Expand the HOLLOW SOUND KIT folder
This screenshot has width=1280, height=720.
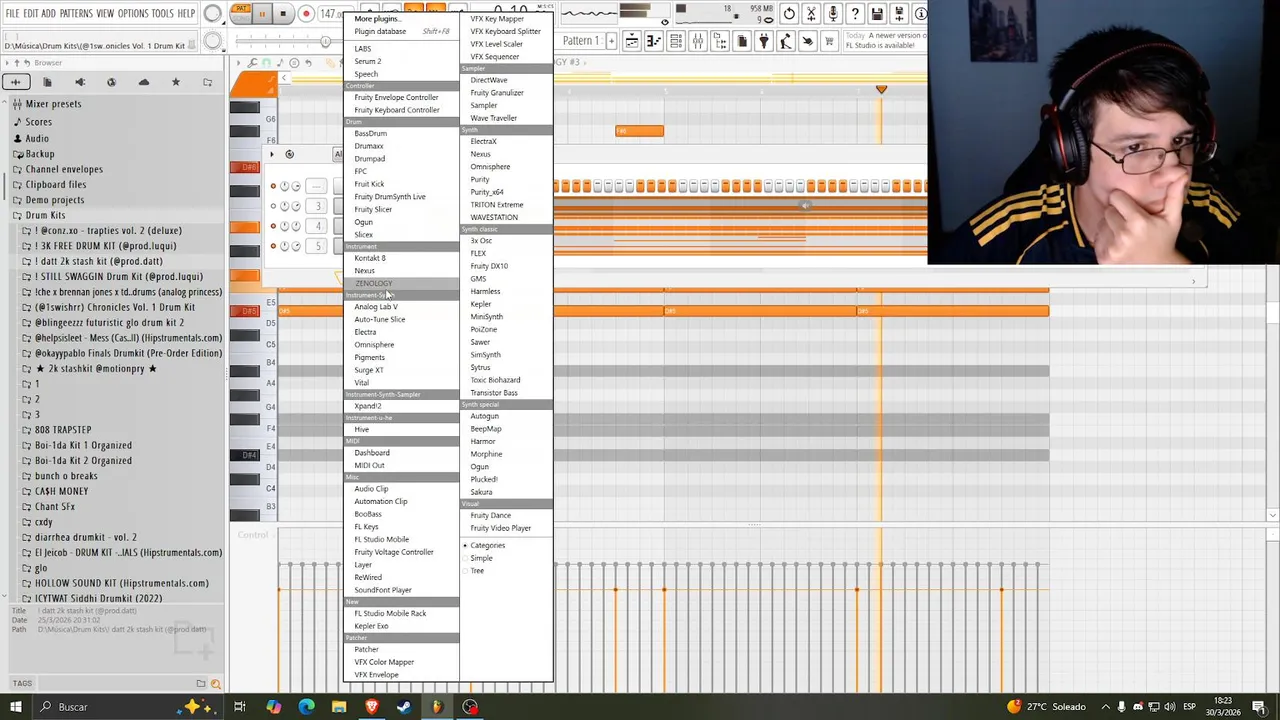pyautogui.click(x=121, y=583)
